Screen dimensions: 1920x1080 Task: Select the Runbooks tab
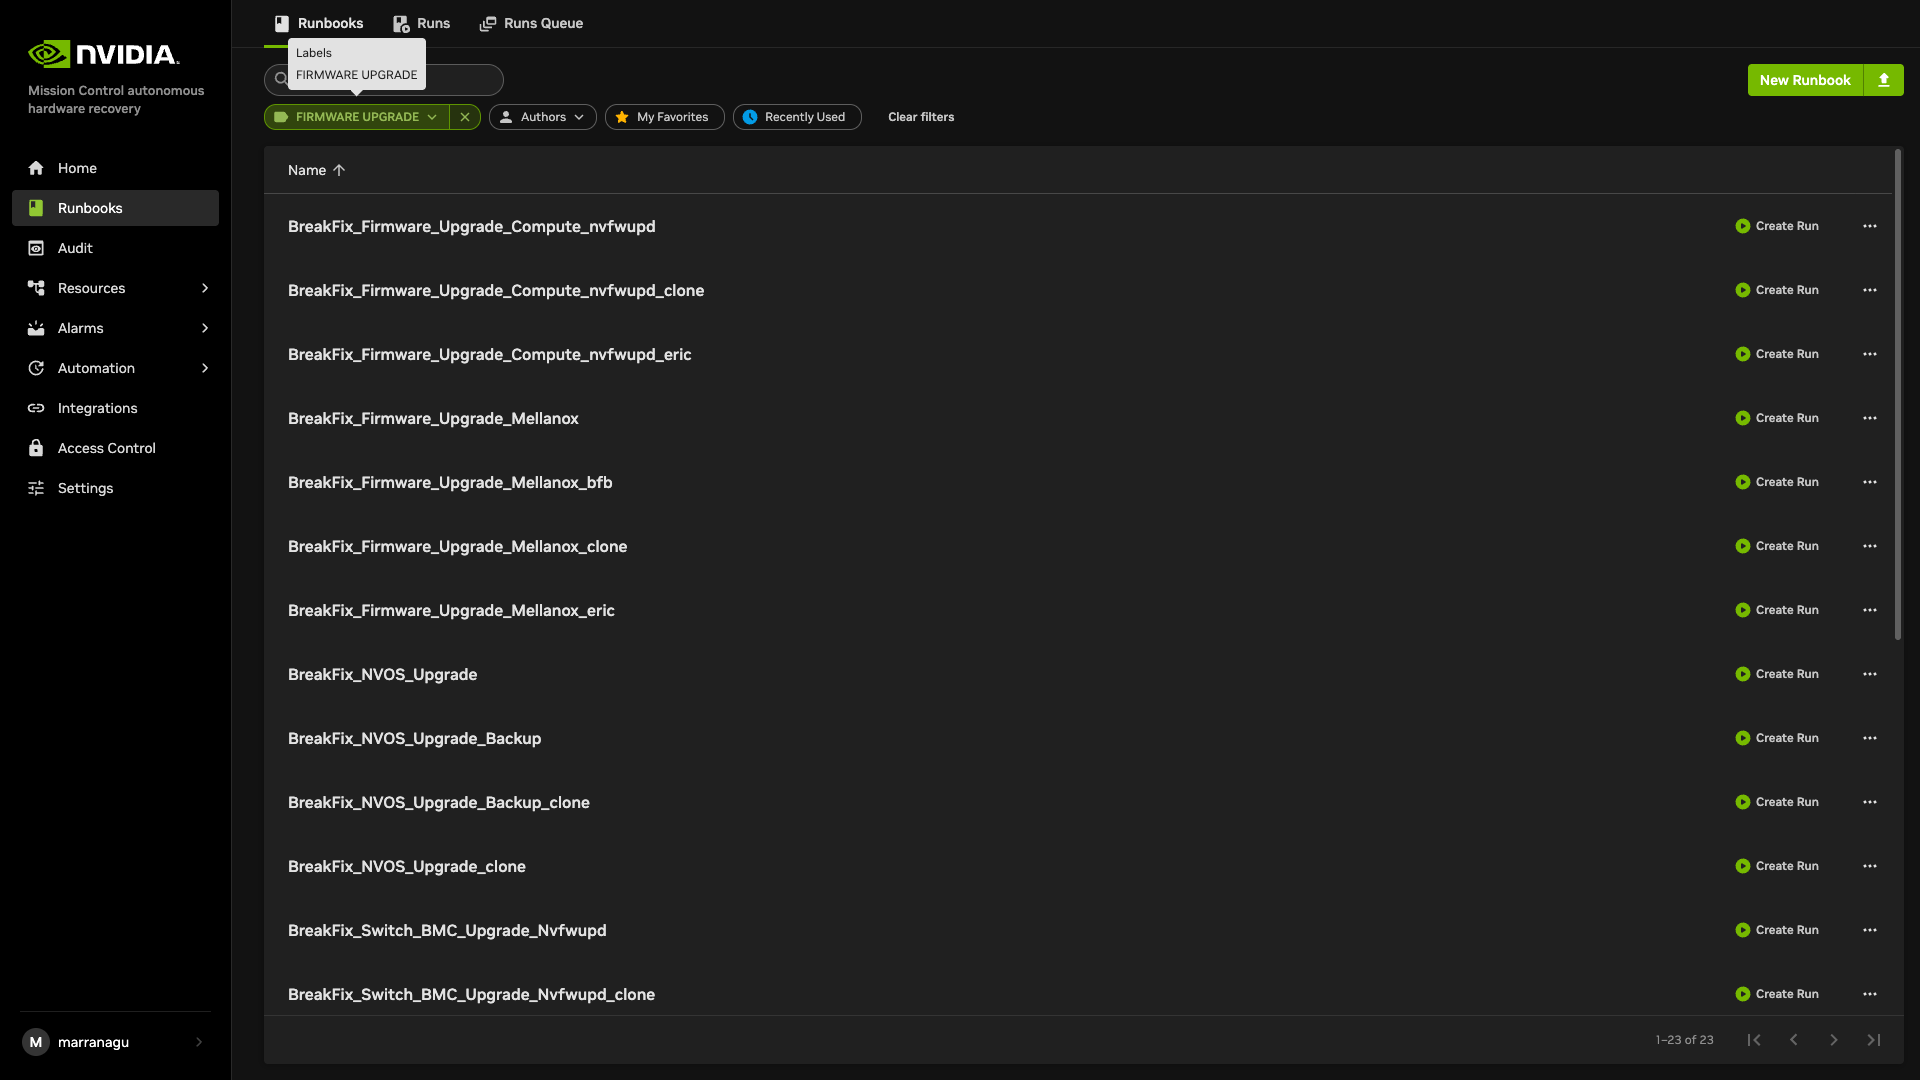point(319,23)
